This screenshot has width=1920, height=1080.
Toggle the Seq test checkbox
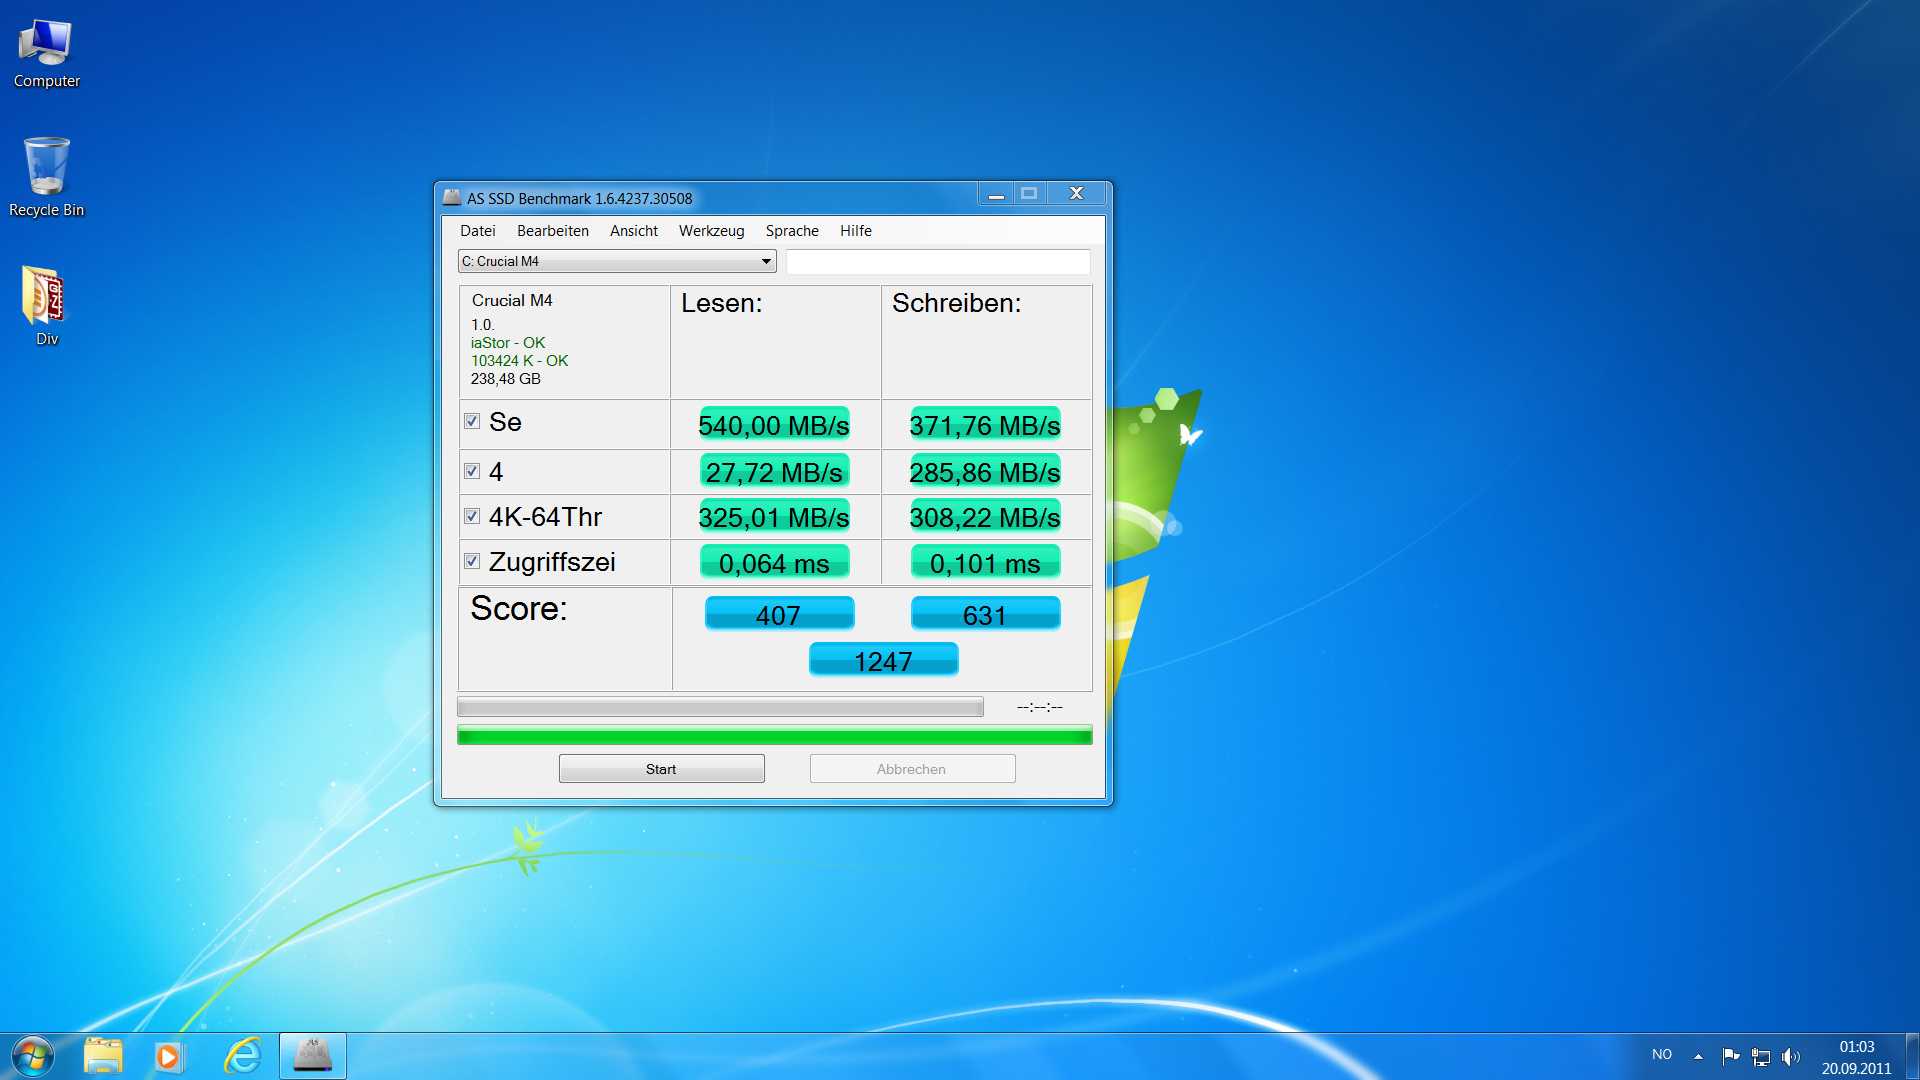472,421
